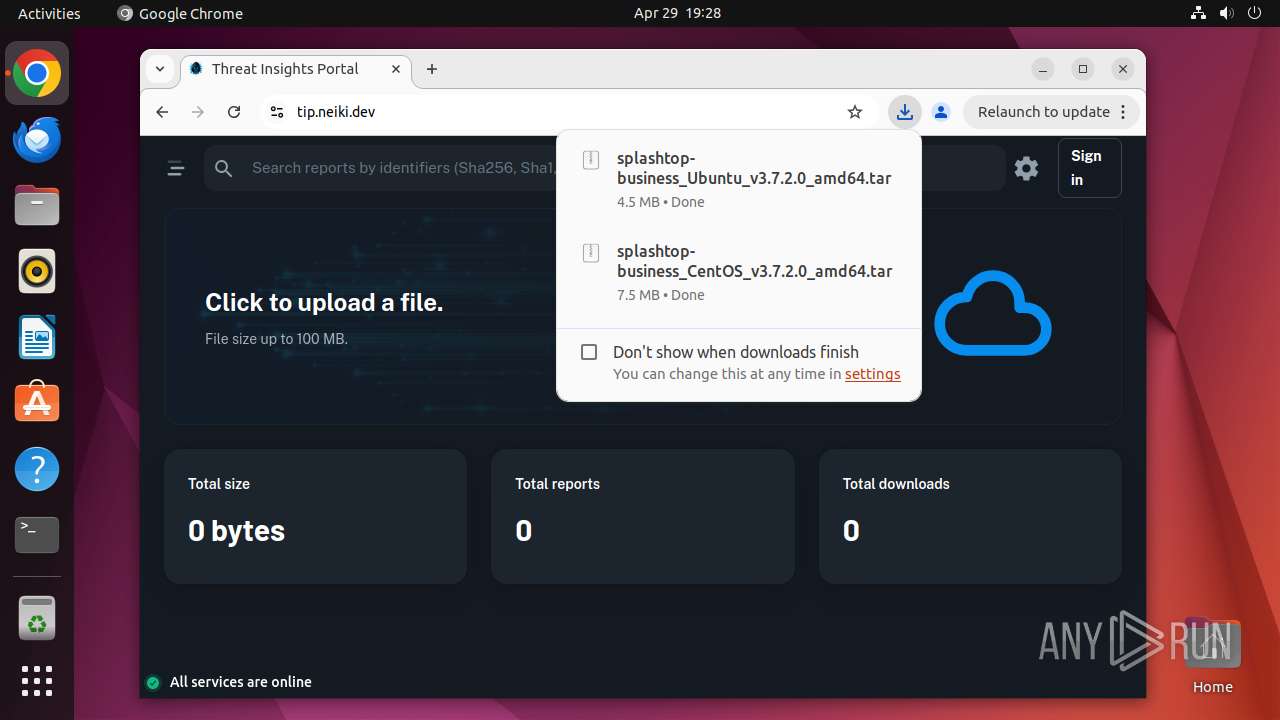The width and height of the screenshot is (1280, 720).
Task: Click to upload a file area
Action: coord(642,317)
